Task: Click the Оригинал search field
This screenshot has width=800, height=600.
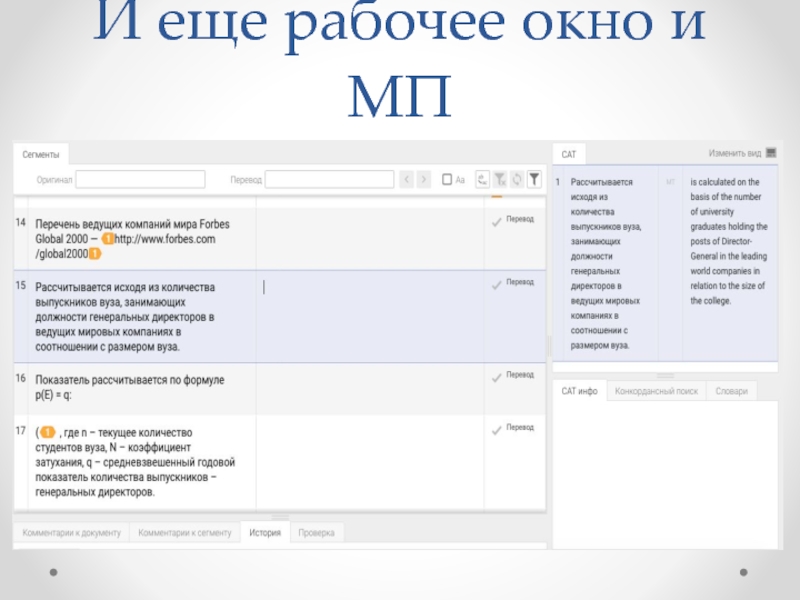Action: 140,179
